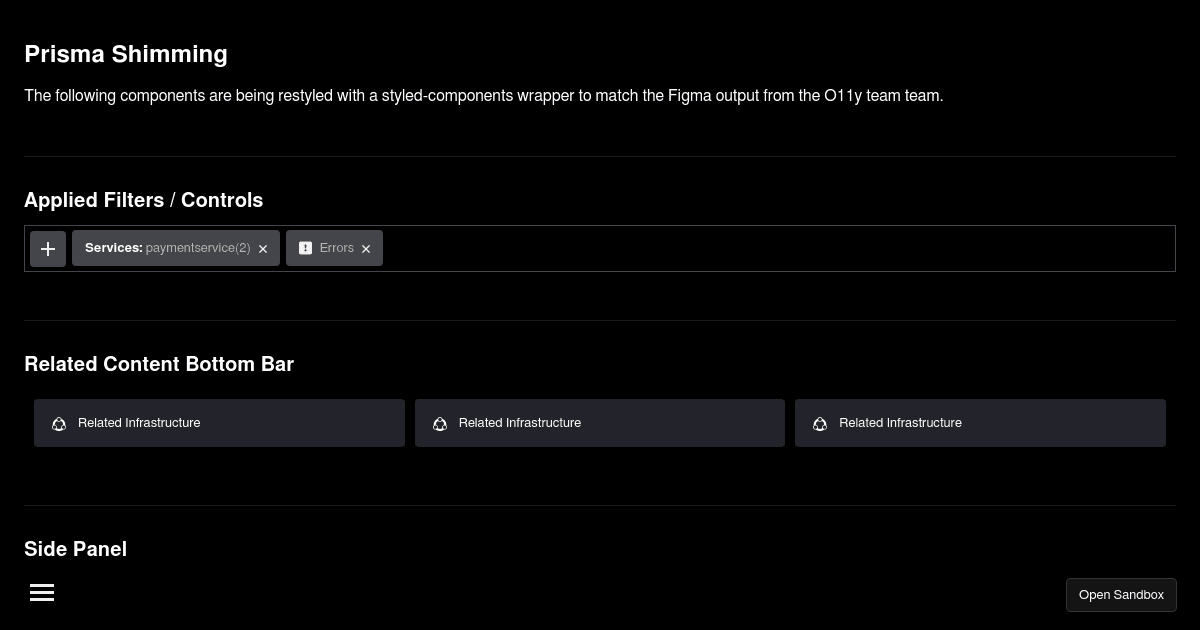Screen dimensions: 1200x630
Task: Click the Prisma Shimming page title
Action: pos(126,54)
